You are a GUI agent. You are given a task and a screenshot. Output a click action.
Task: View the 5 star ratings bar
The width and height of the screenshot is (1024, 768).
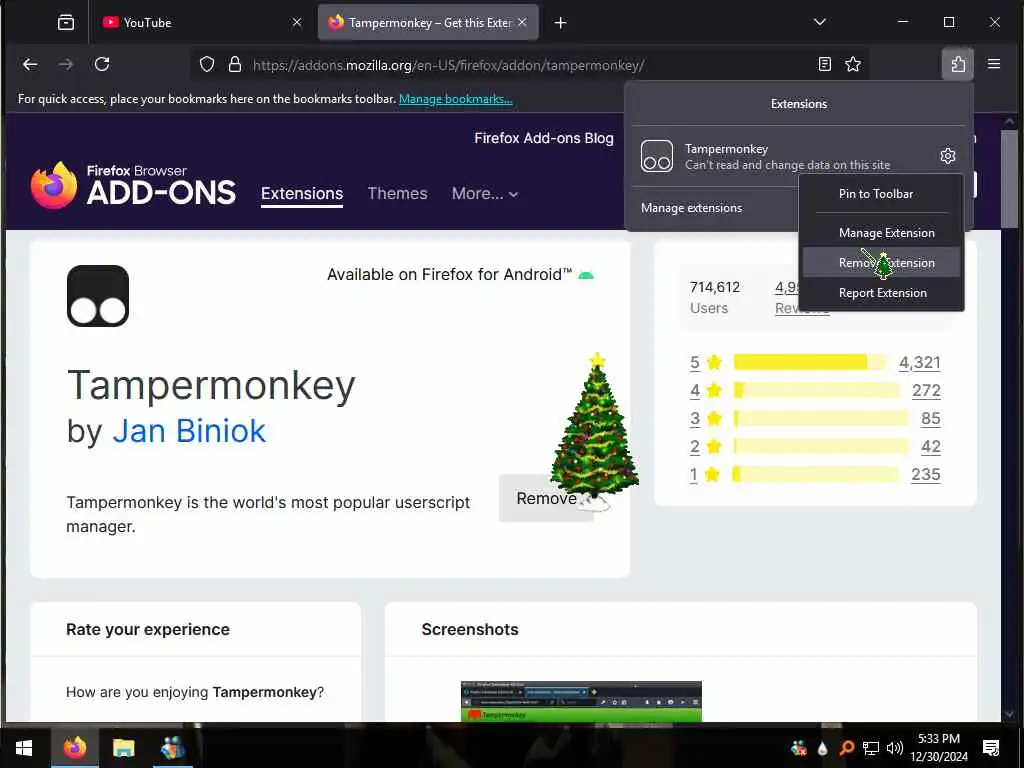pos(810,362)
